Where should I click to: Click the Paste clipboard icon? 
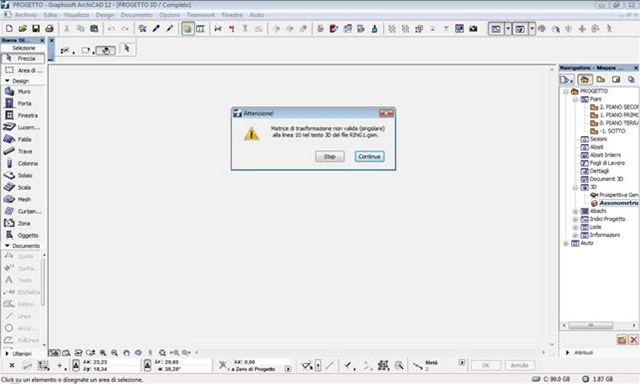pyautogui.click(x=94, y=29)
